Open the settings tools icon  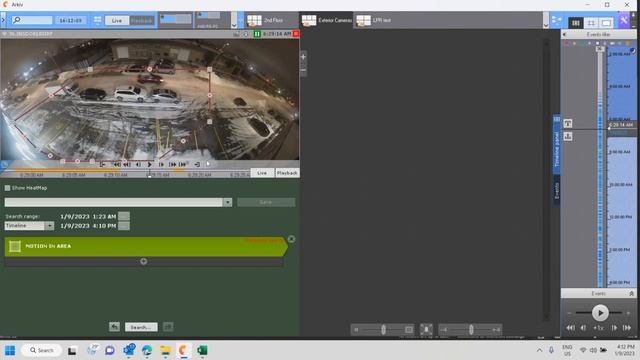point(624,20)
